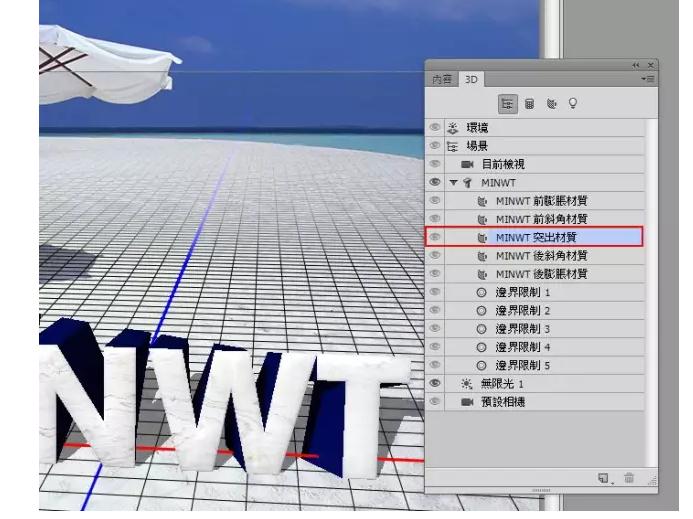
Task: Delete selected 3D item with trash icon
Action: click(x=629, y=478)
